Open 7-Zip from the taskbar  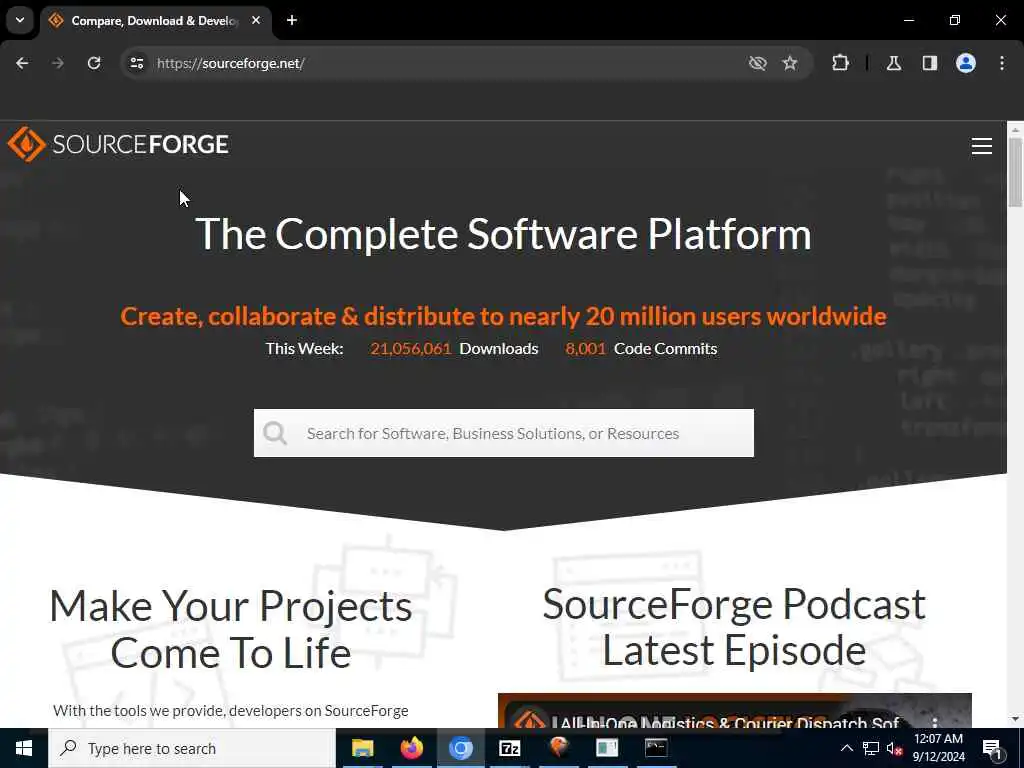[509, 748]
